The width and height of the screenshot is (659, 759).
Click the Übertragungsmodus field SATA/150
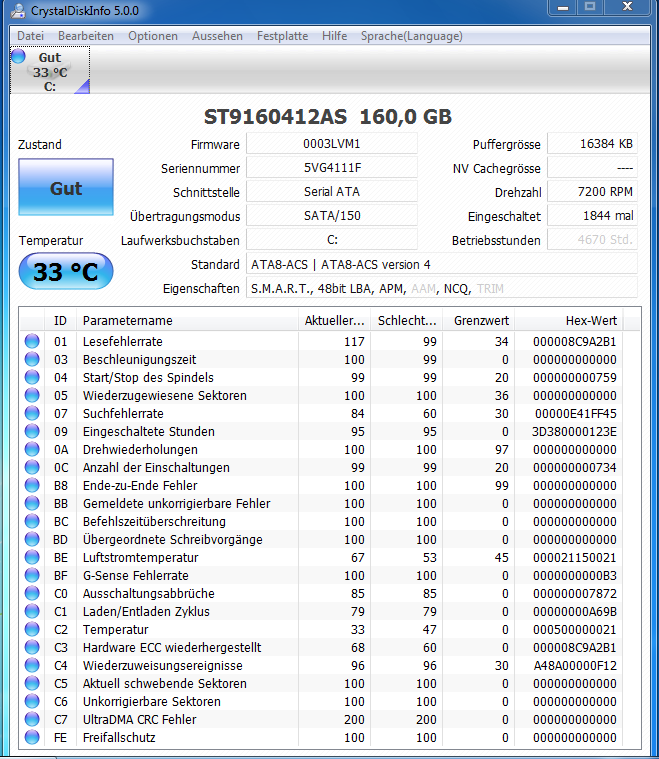coord(332,216)
